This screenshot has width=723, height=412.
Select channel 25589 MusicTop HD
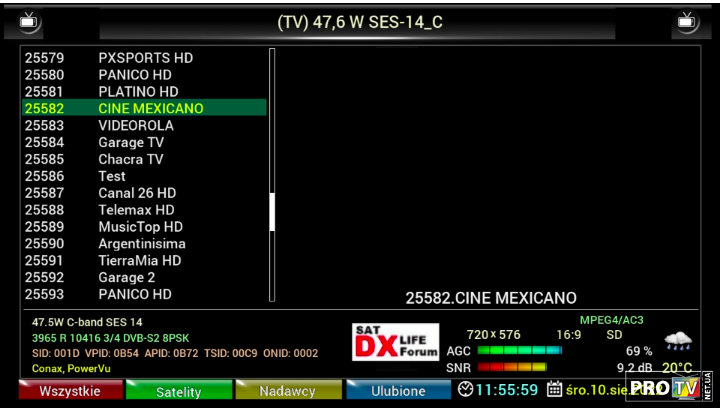tap(140, 227)
